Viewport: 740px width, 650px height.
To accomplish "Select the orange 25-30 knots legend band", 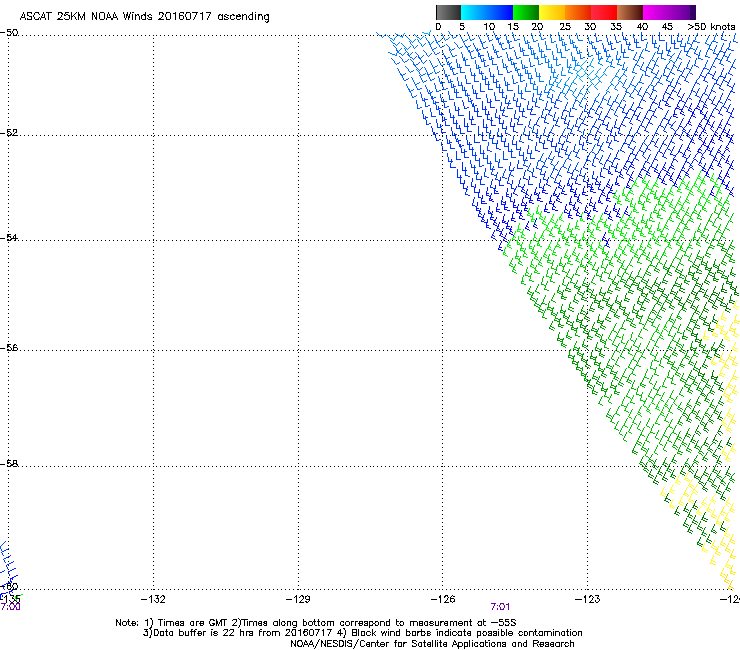I will coord(578,12).
